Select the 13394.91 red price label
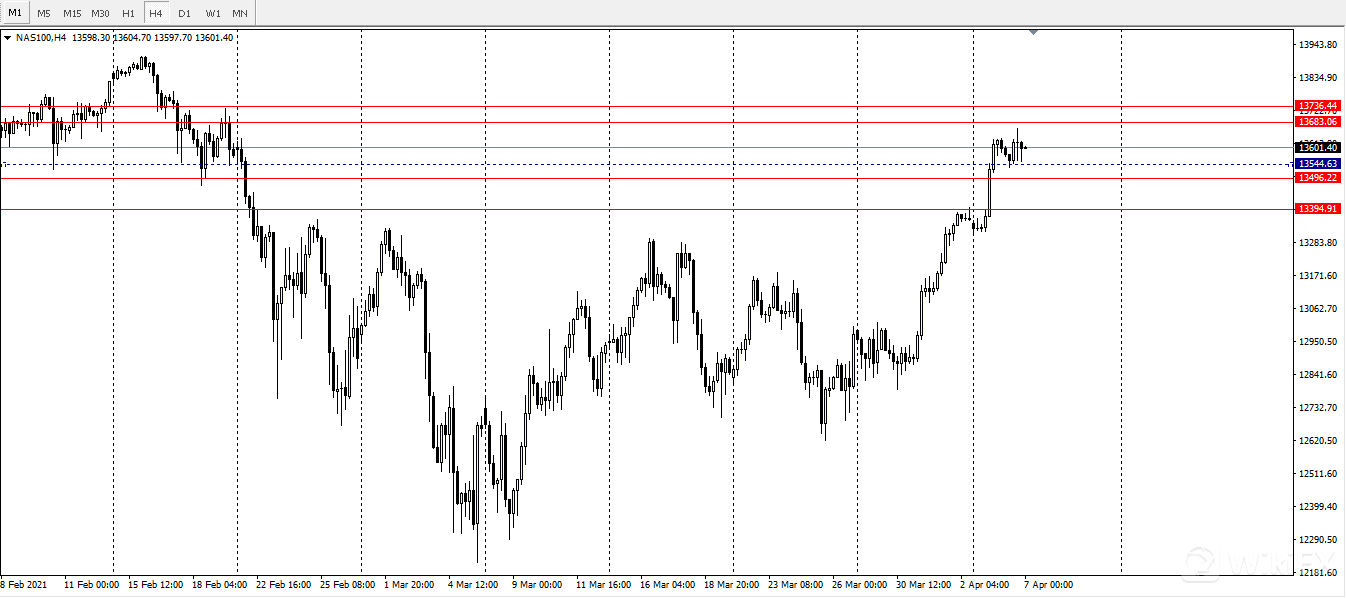This screenshot has height=598, width=1346. pos(1316,208)
